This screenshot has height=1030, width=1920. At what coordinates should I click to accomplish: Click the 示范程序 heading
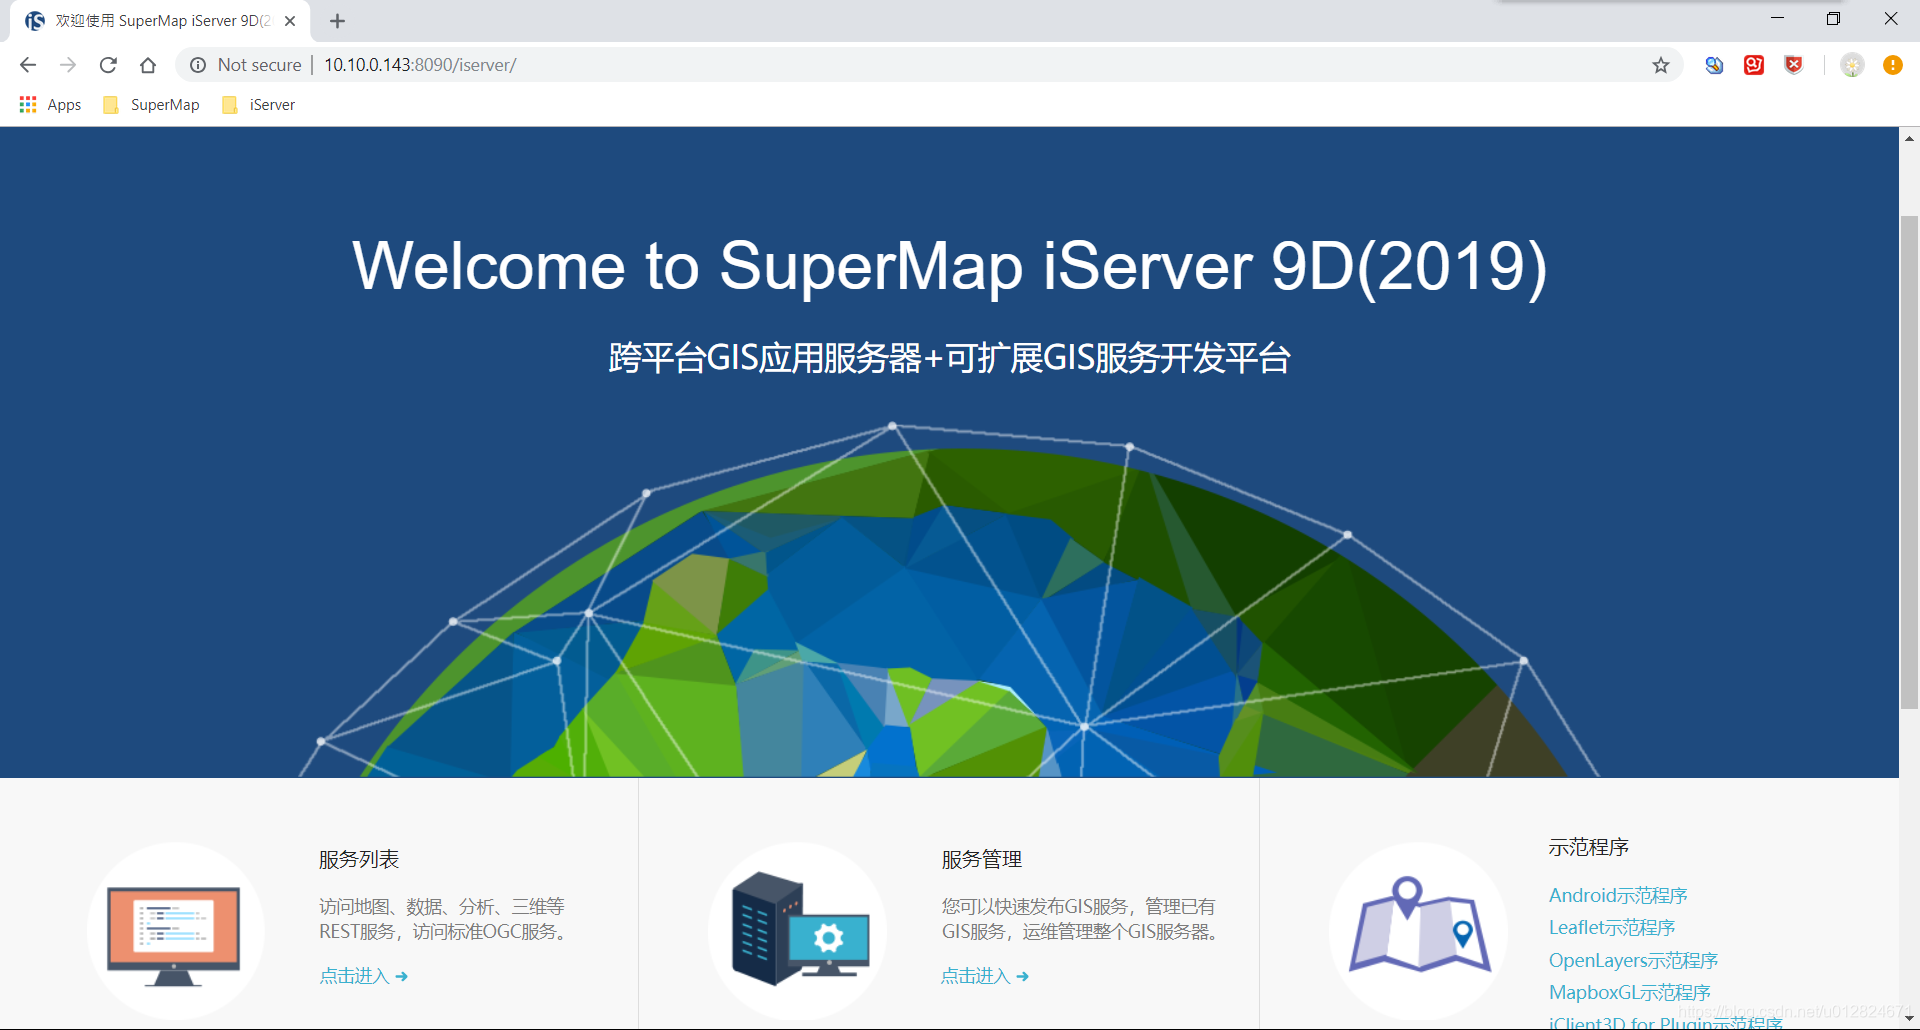[x=1589, y=848]
